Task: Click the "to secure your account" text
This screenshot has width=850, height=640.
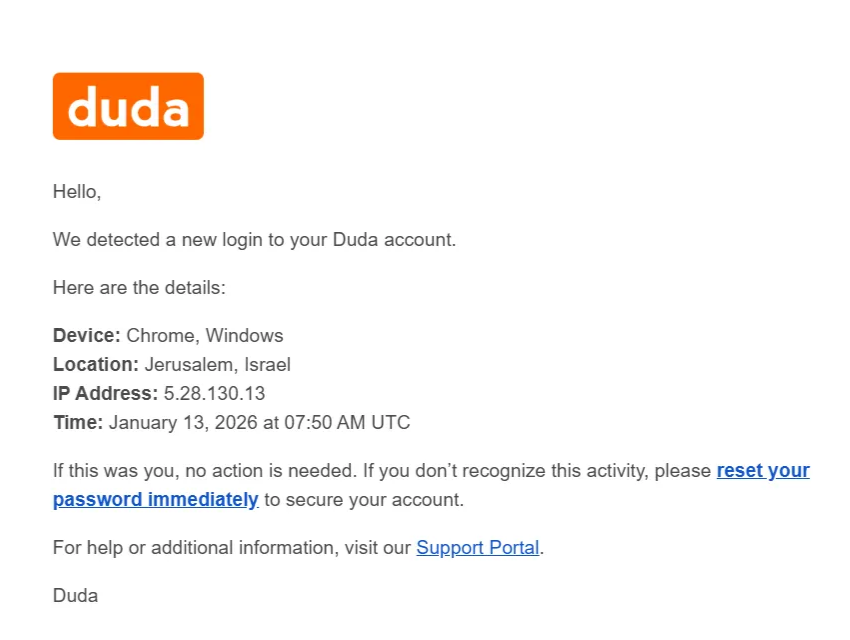Action: click(x=364, y=500)
